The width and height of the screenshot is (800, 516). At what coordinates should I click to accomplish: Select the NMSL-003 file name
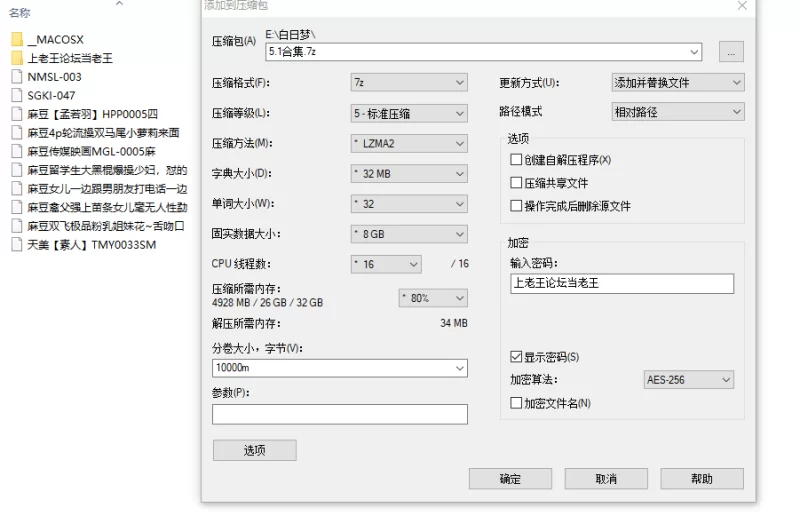click(x=54, y=77)
